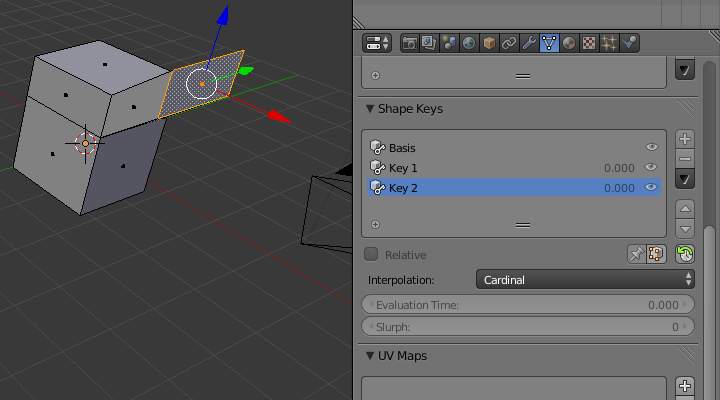Click the shape key icon of Key 2
The width and height of the screenshot is (720, 400).
coord(377,187)
